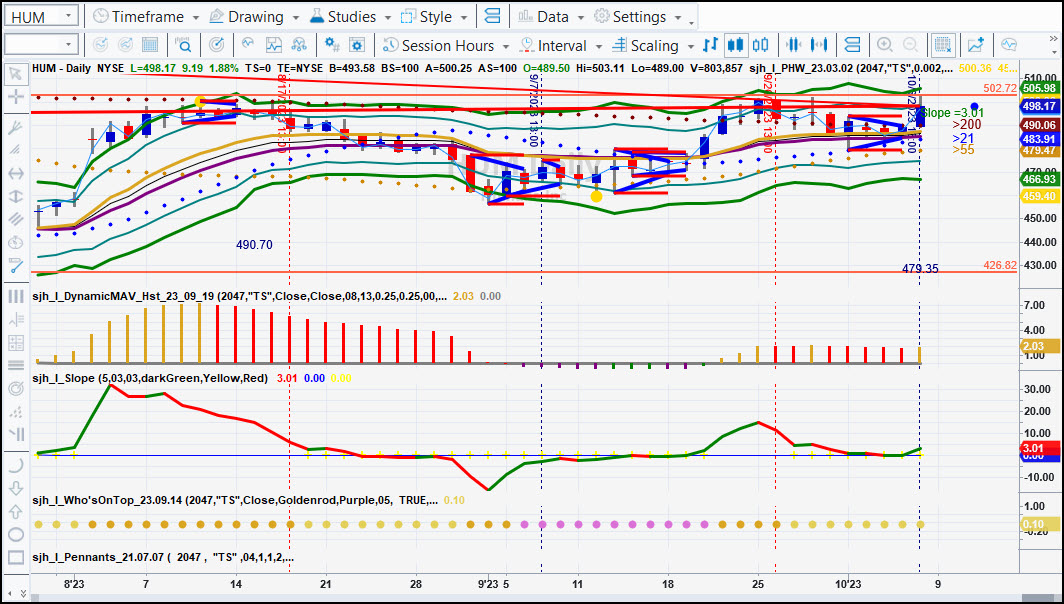The width and height of the screenshot is (1064, 604).
Task: Toggle decrease bar spacing icon
Action: point(793,45)
